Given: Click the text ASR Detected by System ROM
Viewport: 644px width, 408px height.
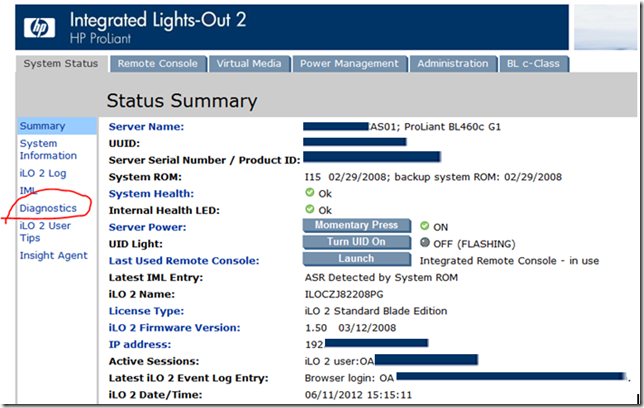Looking at the screenshot, I should pyautogui.click(x=381, y=278).
